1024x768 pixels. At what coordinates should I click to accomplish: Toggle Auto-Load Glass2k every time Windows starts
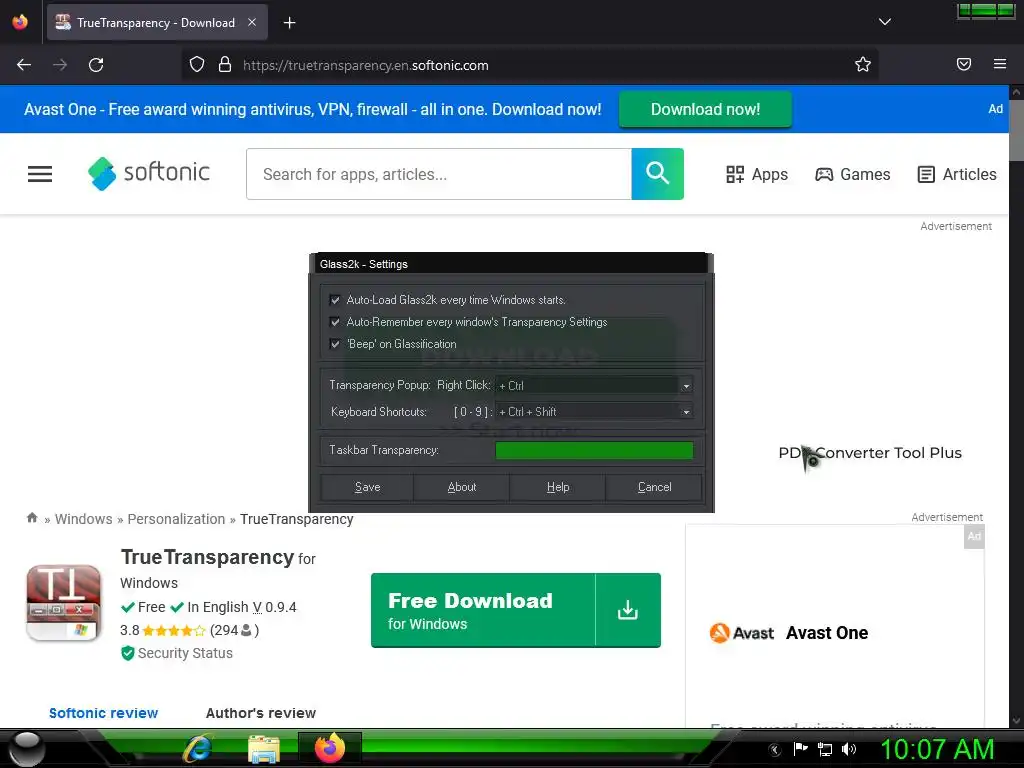[x=335, y=300]
